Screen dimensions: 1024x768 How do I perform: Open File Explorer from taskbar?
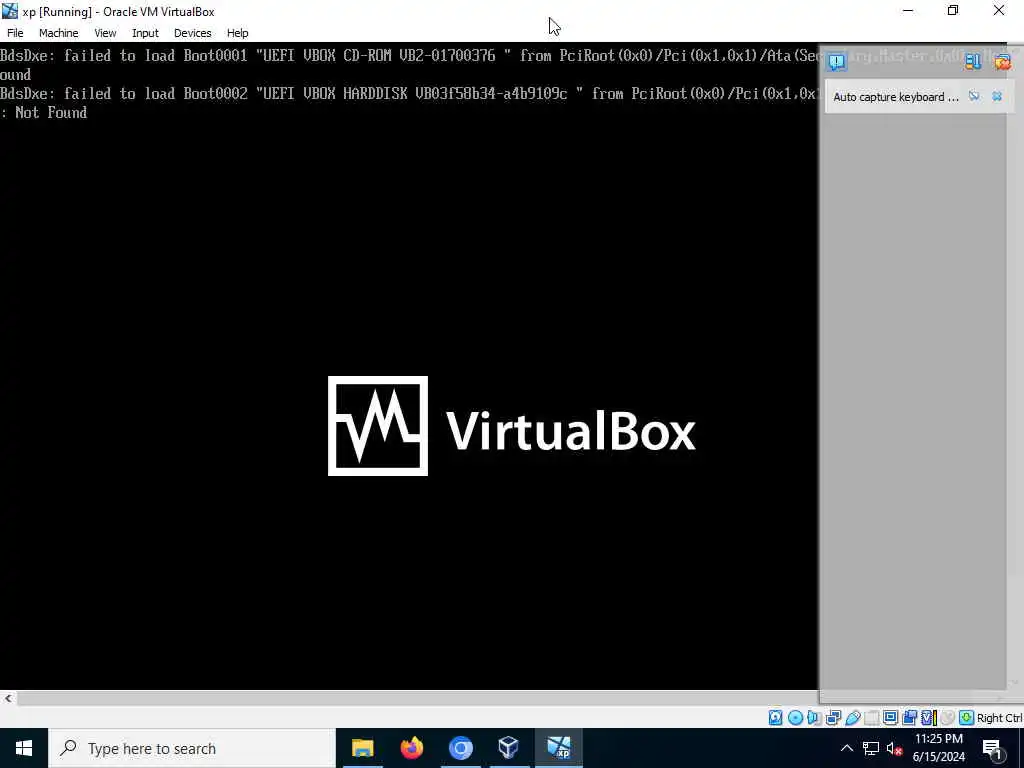click(362, 748)
